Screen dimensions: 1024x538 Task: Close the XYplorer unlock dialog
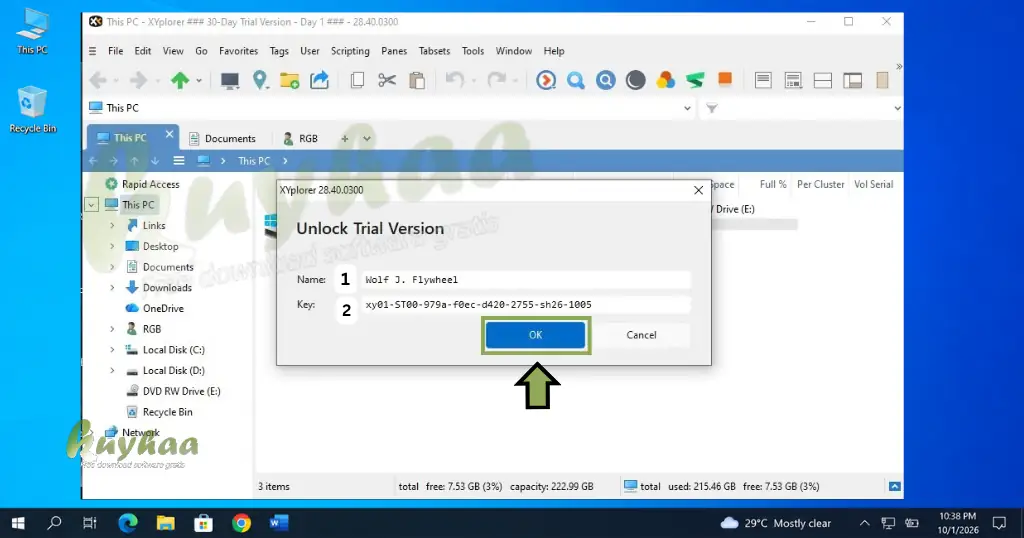pyautogui.click(x=698, y=190)
